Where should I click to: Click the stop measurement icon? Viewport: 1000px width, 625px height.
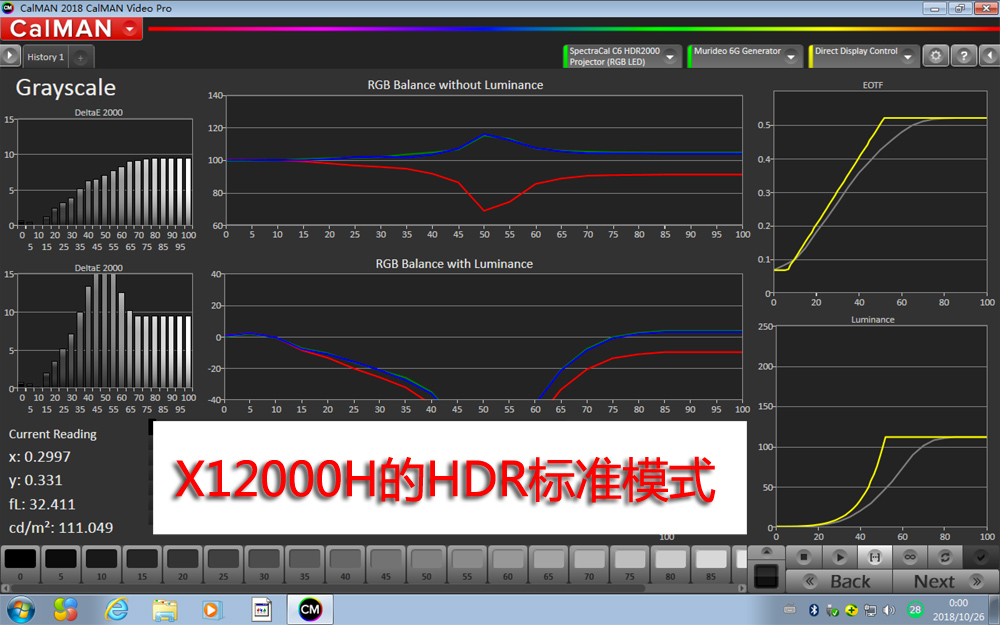point(804,556)
